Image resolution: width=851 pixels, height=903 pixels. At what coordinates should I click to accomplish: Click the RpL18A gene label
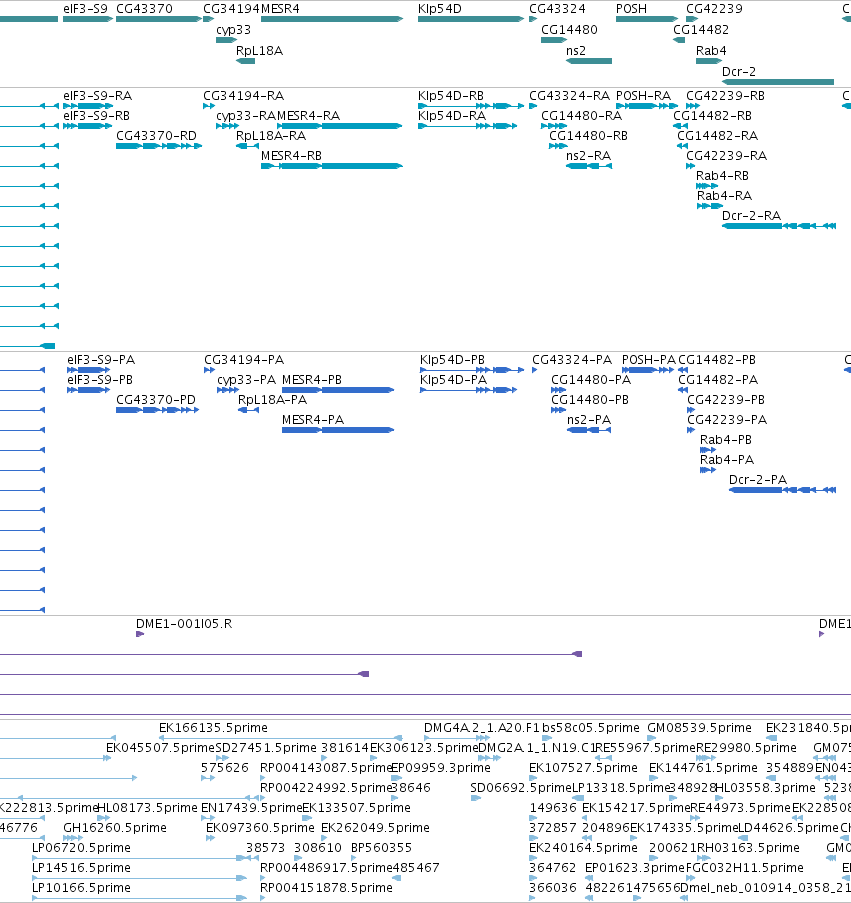click(x=259, y=51)
